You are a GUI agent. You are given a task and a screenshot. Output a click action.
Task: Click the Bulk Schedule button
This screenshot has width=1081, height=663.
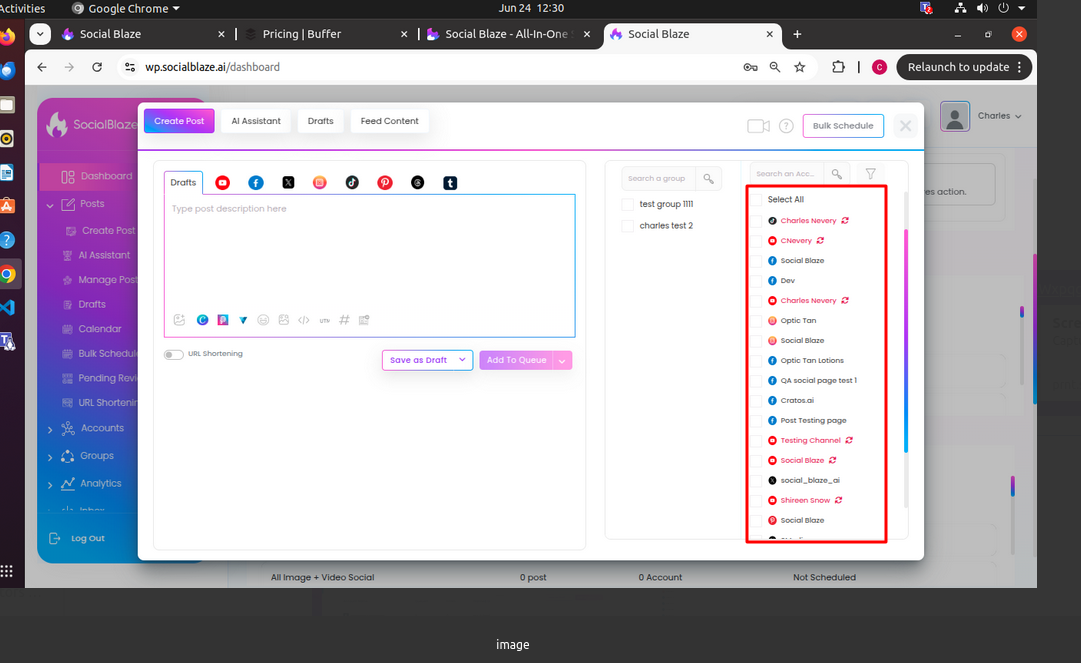coord(843,125)
